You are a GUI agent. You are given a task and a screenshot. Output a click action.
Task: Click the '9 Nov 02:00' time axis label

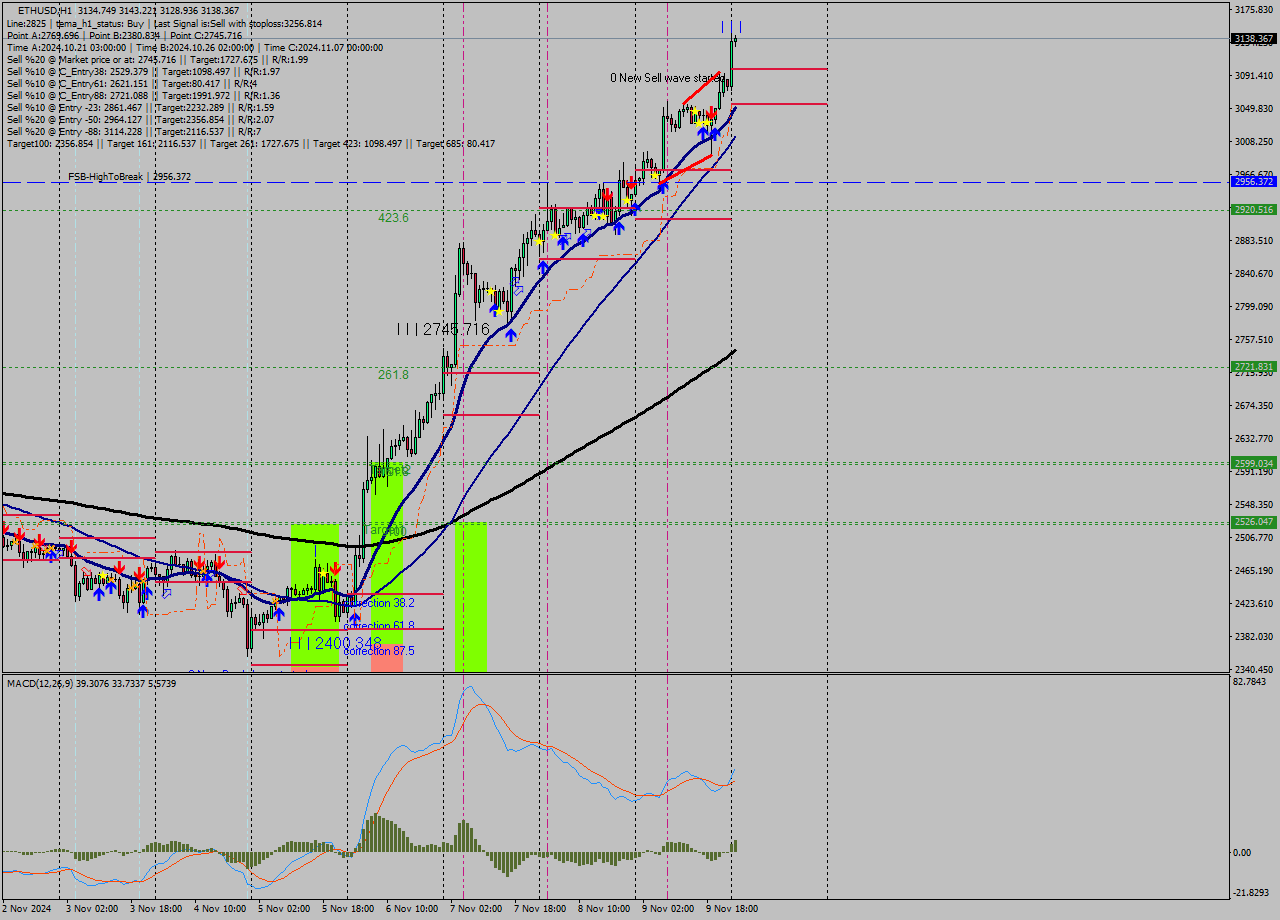pos(668,909)
